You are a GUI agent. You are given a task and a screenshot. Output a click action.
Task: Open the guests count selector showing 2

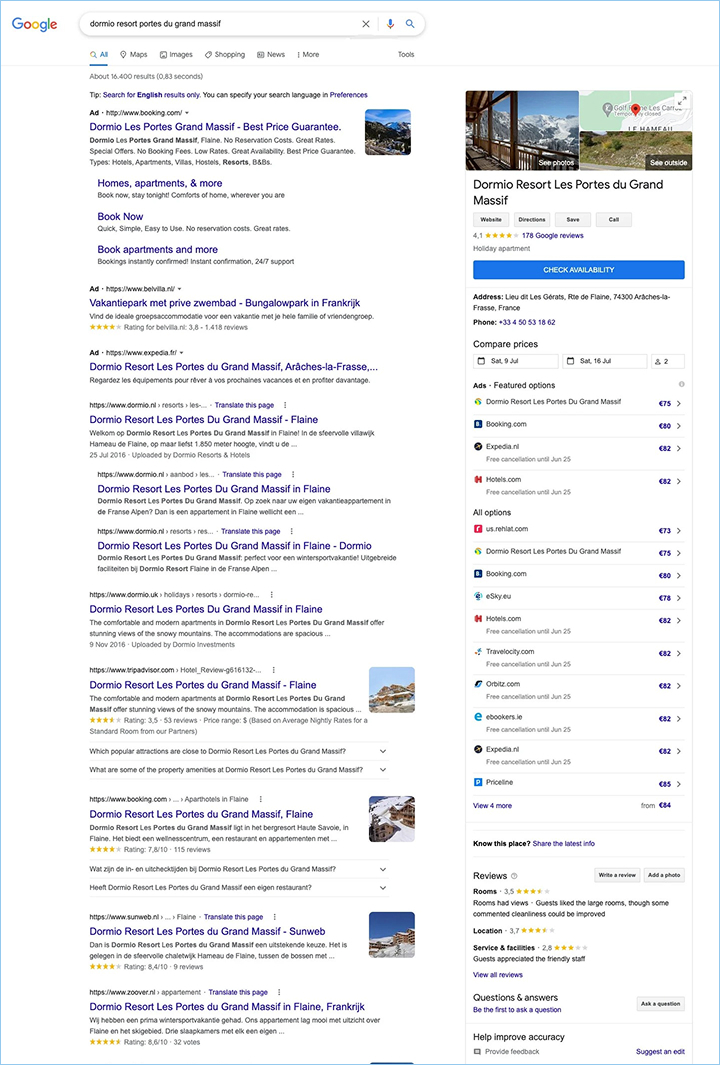pos(668,361)
